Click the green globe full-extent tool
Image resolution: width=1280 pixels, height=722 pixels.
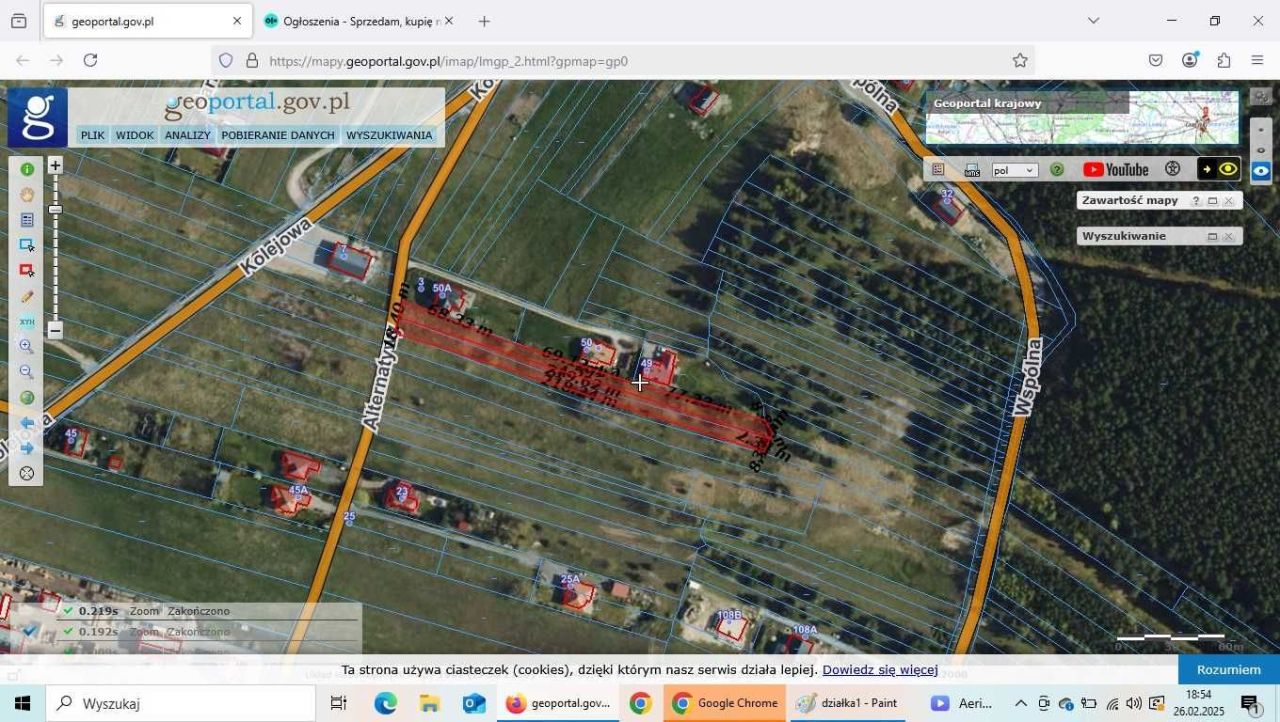click(27, 397)
